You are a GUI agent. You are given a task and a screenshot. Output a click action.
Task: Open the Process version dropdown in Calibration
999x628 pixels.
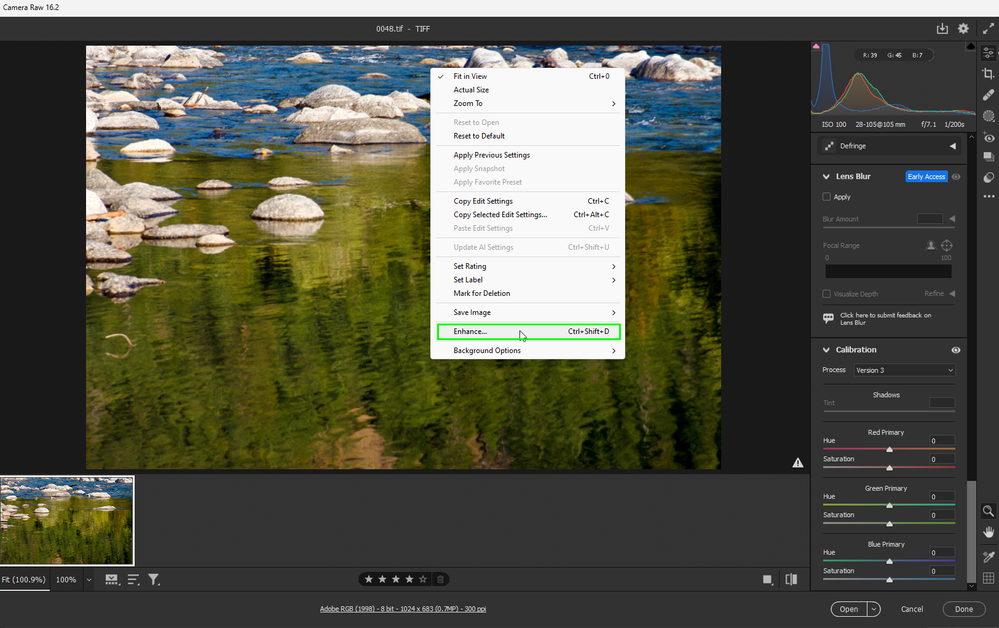click(903, 370)
